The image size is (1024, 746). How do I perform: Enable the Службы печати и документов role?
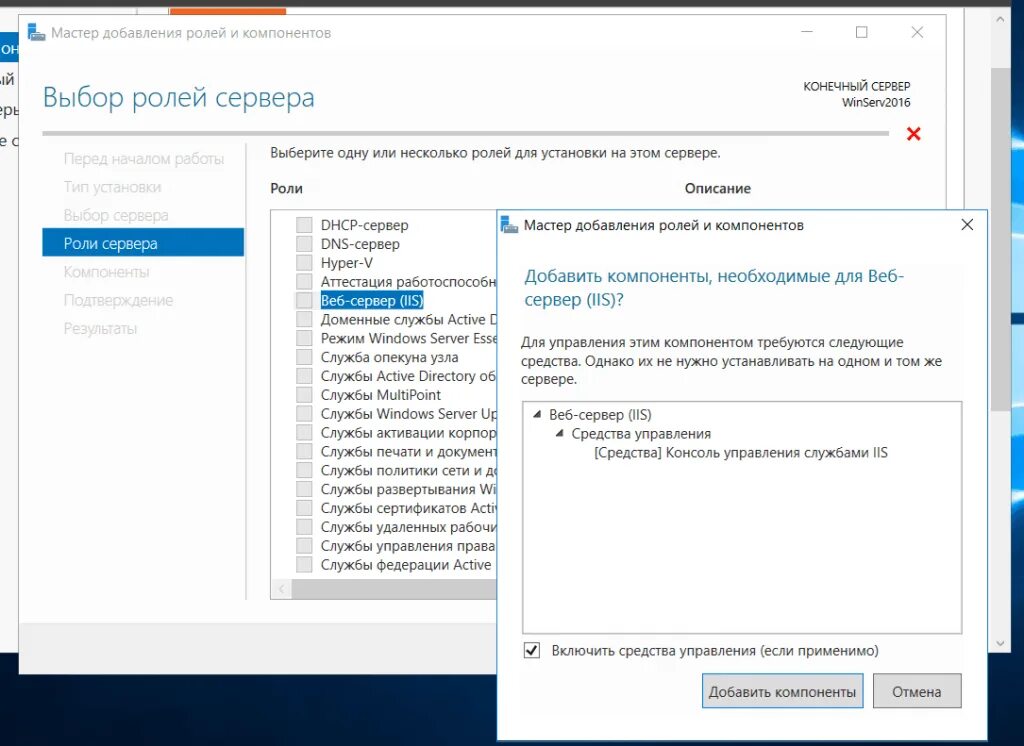tap(302, 451)
